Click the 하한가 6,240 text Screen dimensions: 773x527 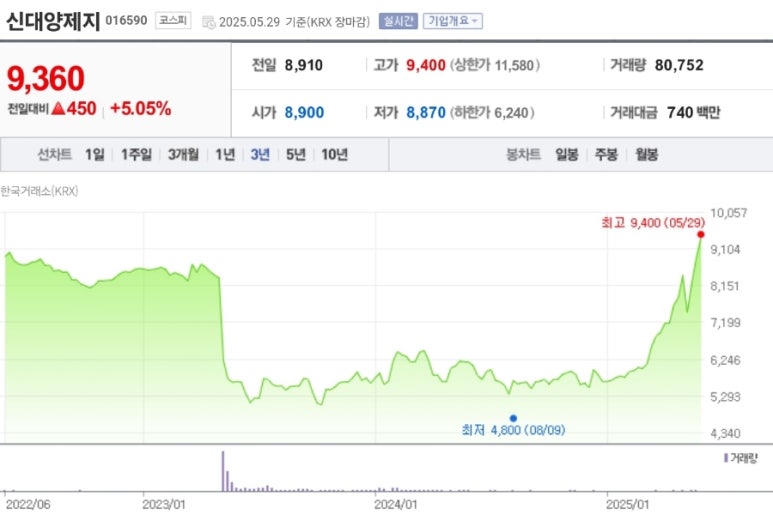coord(492,112)
